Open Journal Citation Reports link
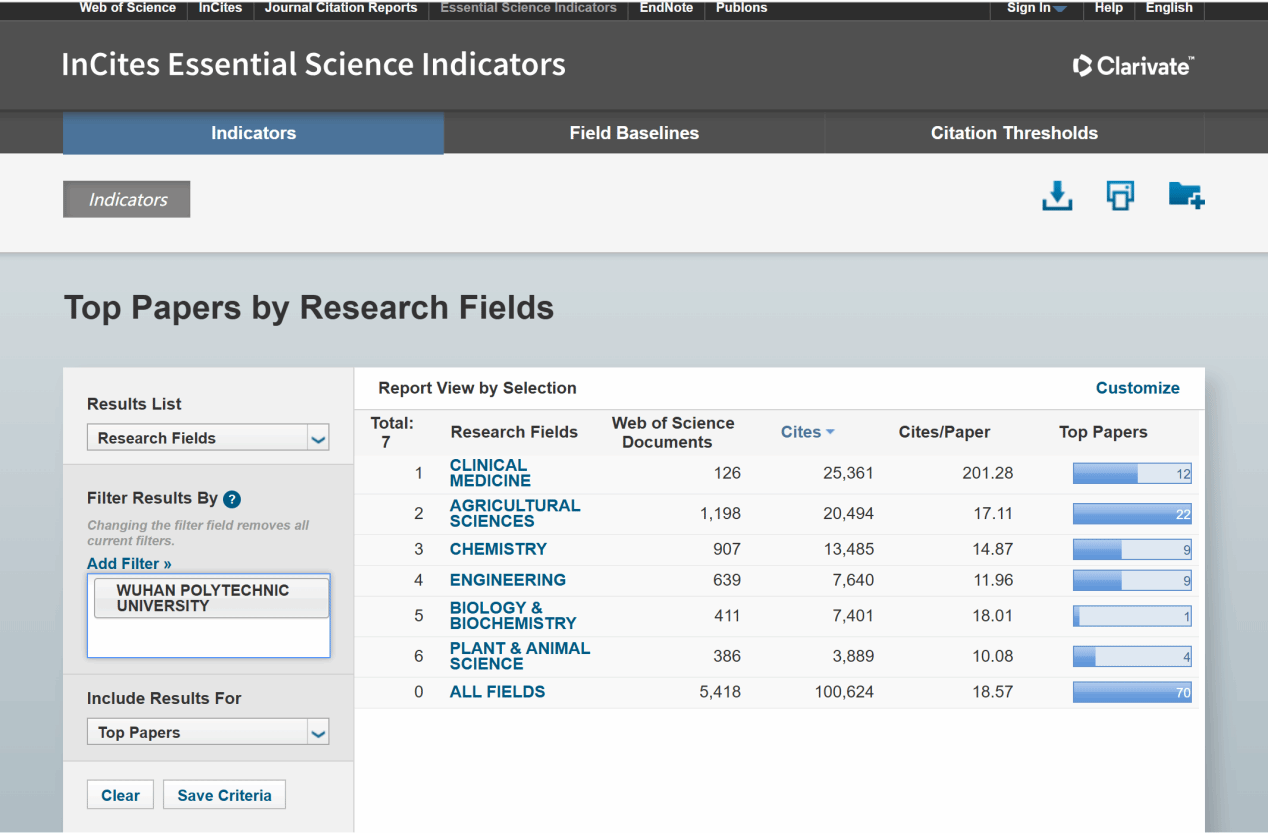Screen dimensions: 1268x833 [x=341, y=8]
